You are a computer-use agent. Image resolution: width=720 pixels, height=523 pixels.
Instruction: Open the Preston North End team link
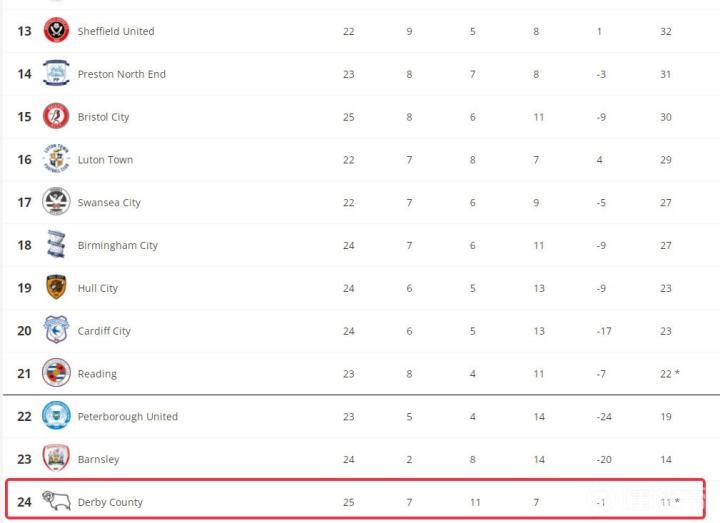point(122,74)
